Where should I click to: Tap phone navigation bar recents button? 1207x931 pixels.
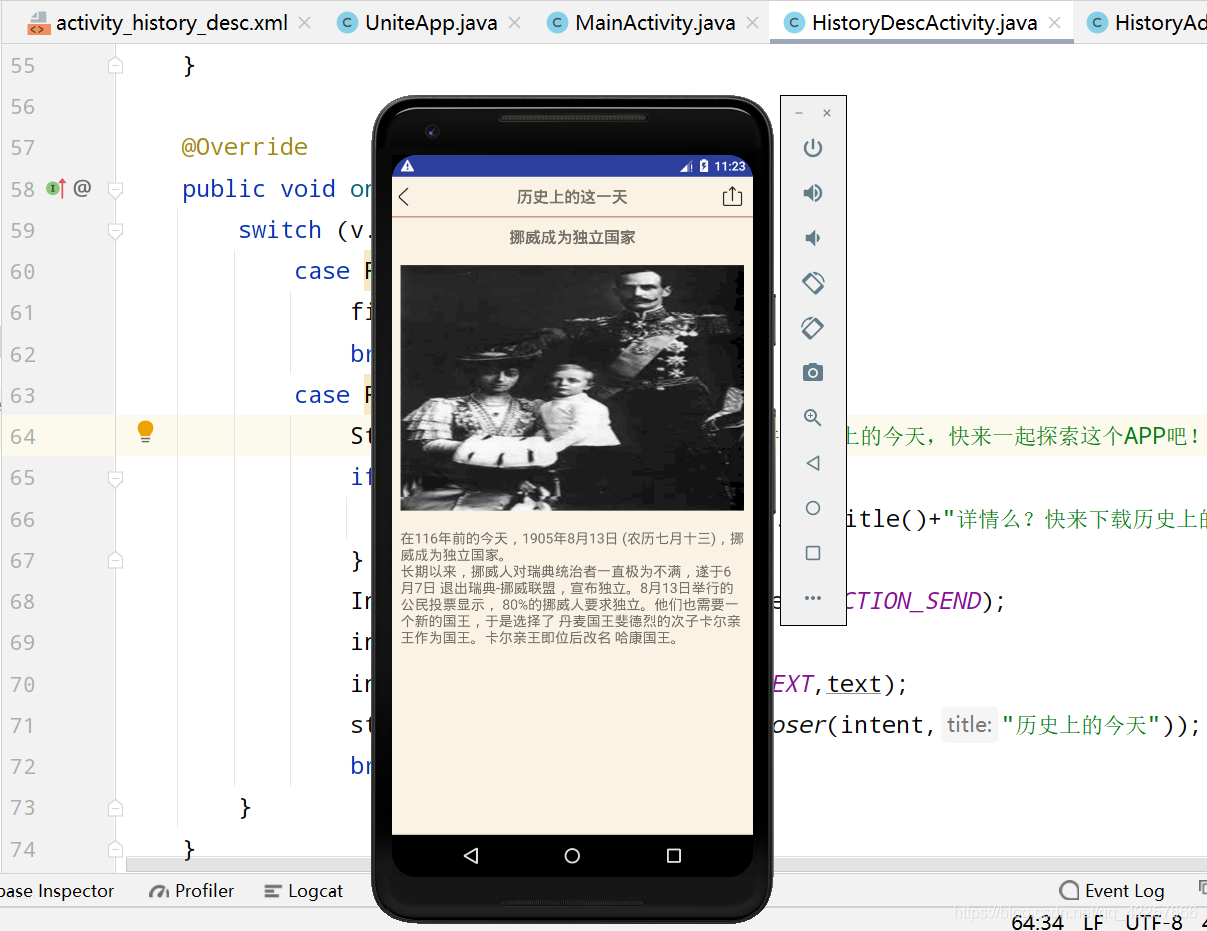(674, 856)
